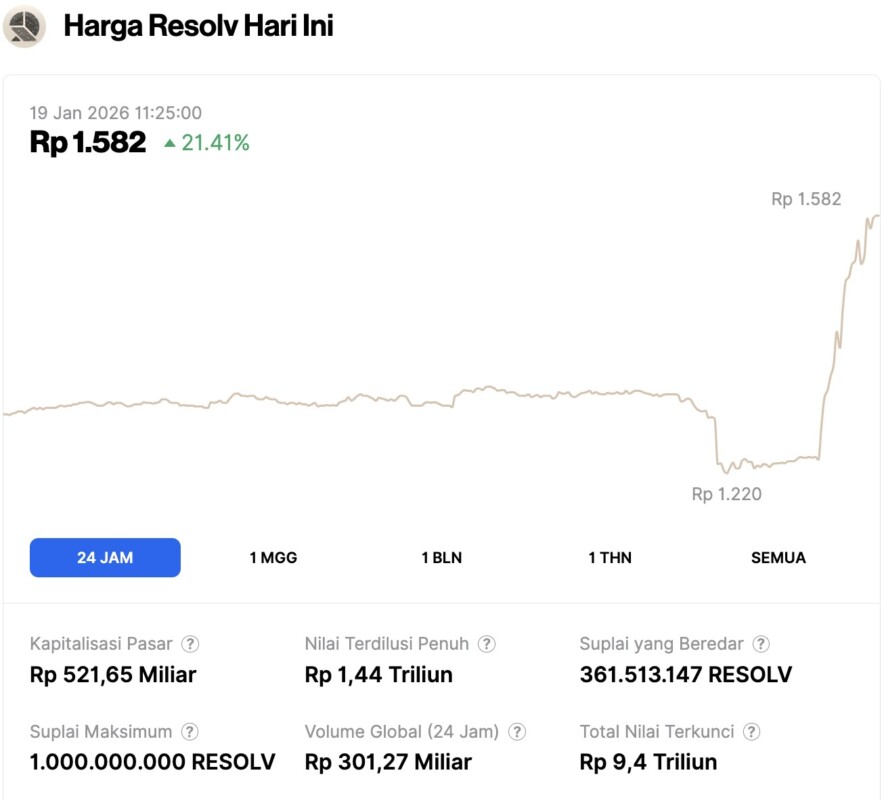The height and width of the screenshot is (800, 884).
Task: Click the Harga Resolv Hari Ini heading
Action: [x=198, y=26]
